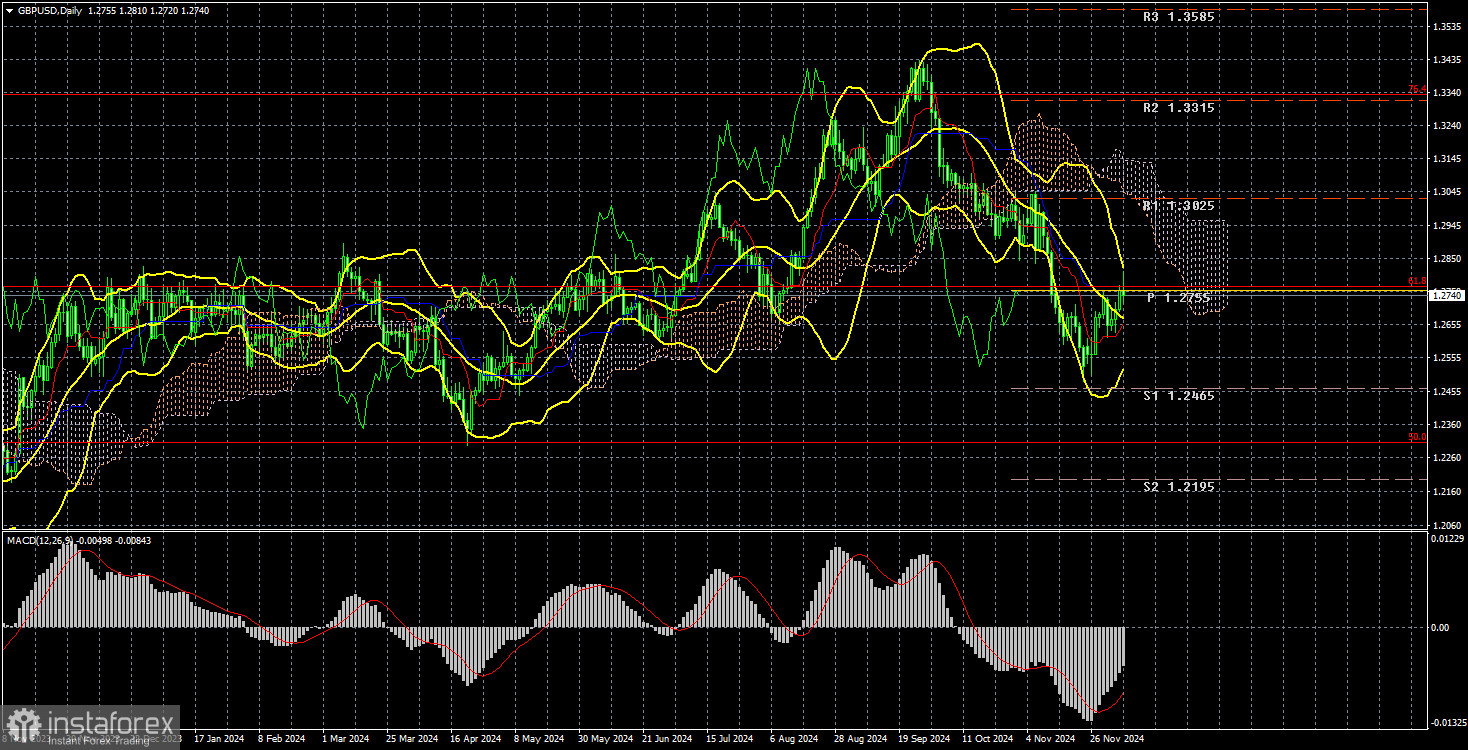Click the S2 1.2195 support label
Screen dimensions: 1468x750
tap(1180, 486)
